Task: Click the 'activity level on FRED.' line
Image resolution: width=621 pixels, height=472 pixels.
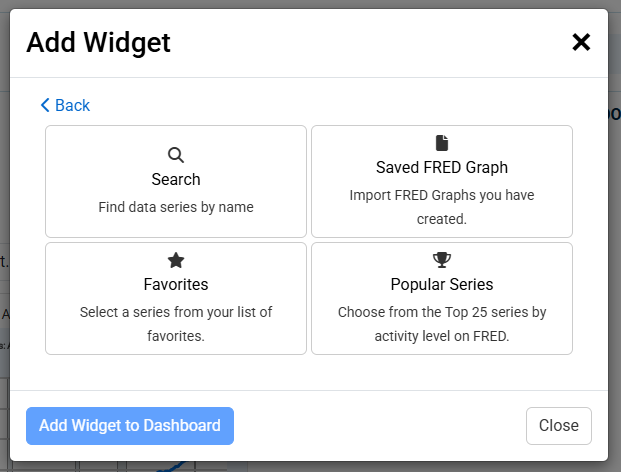Action: click(x=442, y=336)
